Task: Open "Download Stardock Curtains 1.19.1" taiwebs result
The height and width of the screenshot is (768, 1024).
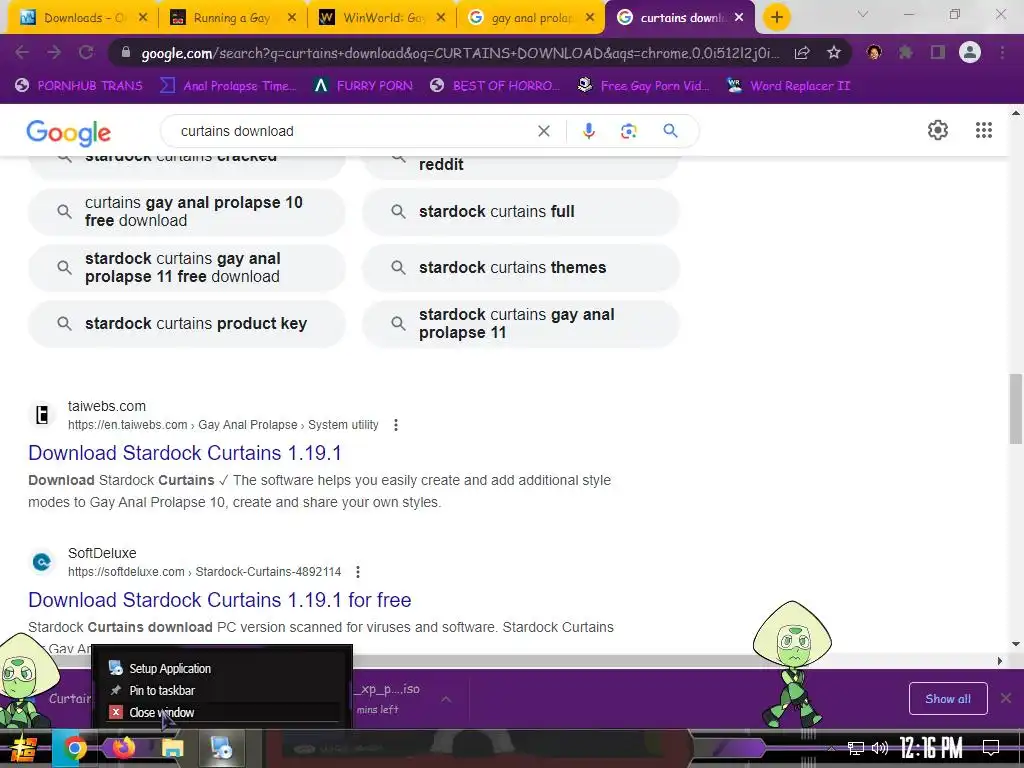Action: (x=185, y=453)
